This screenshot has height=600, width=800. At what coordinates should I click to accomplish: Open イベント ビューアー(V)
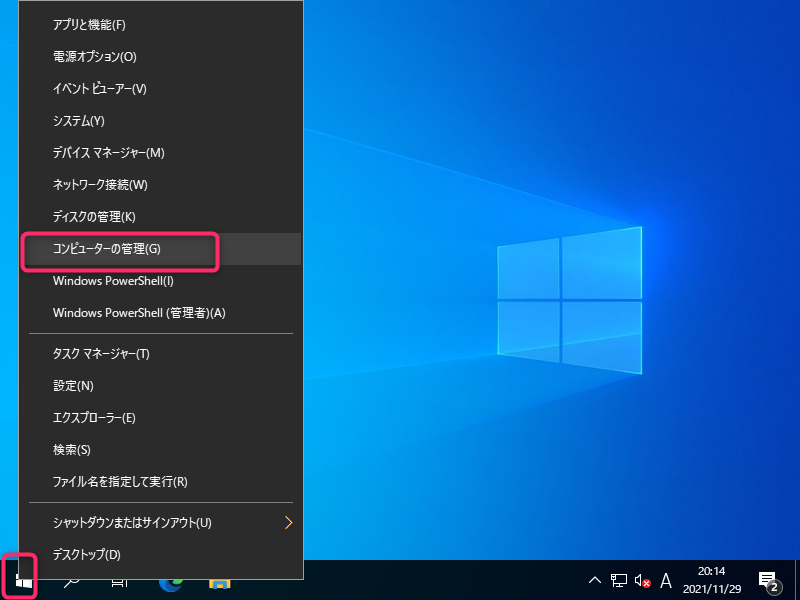[x=161, y=89]
